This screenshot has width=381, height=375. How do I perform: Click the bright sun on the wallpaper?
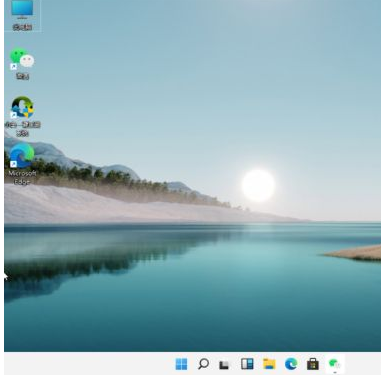click(x=258, y=185)
